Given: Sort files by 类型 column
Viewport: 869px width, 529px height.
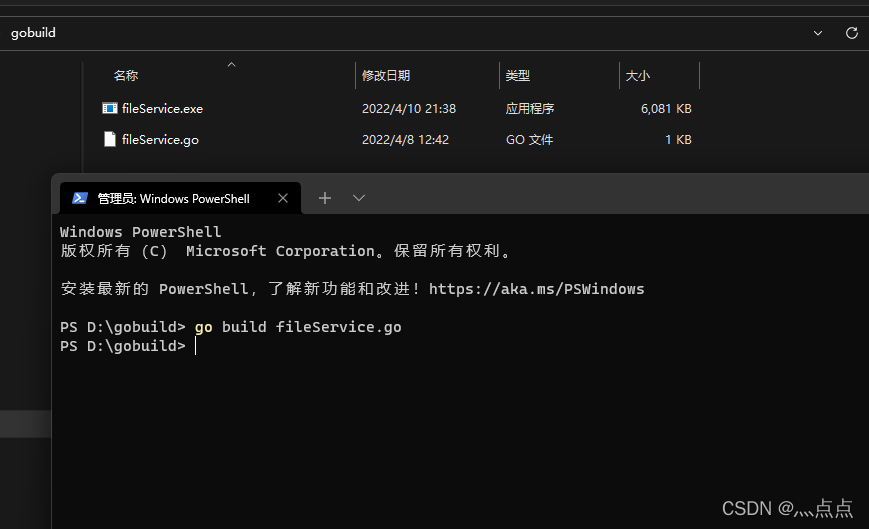Looking at the screenshot, I should pyautogui.click(x=518, y=76).
